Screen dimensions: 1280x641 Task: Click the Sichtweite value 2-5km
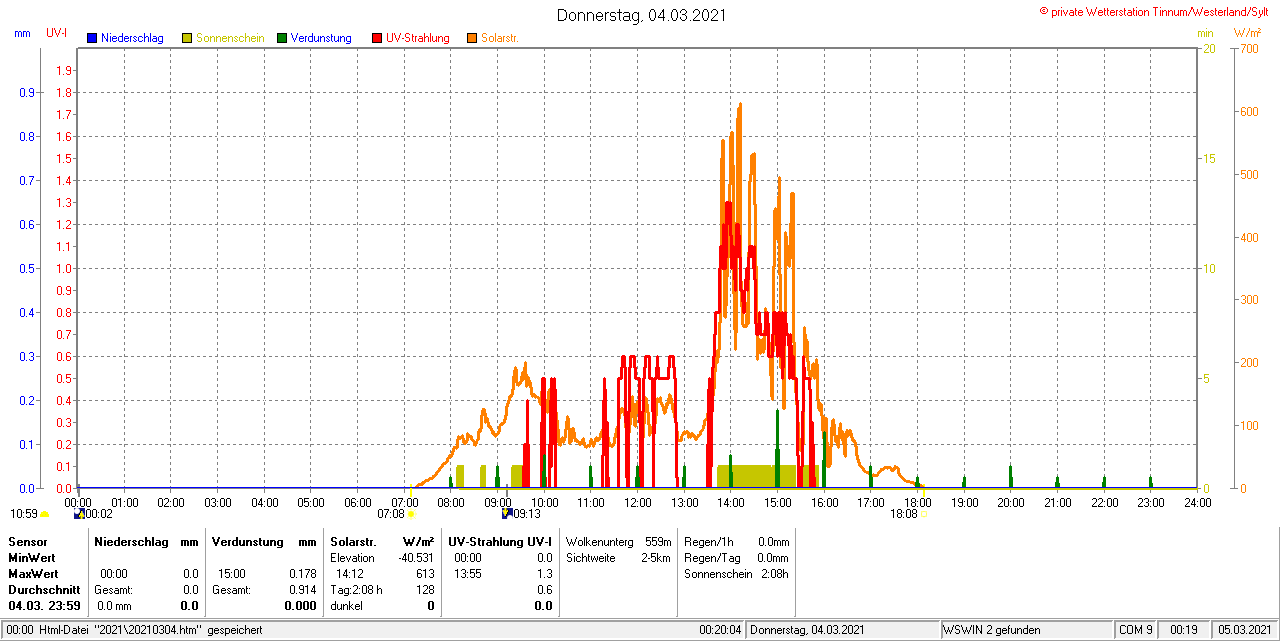click(656, 557)
